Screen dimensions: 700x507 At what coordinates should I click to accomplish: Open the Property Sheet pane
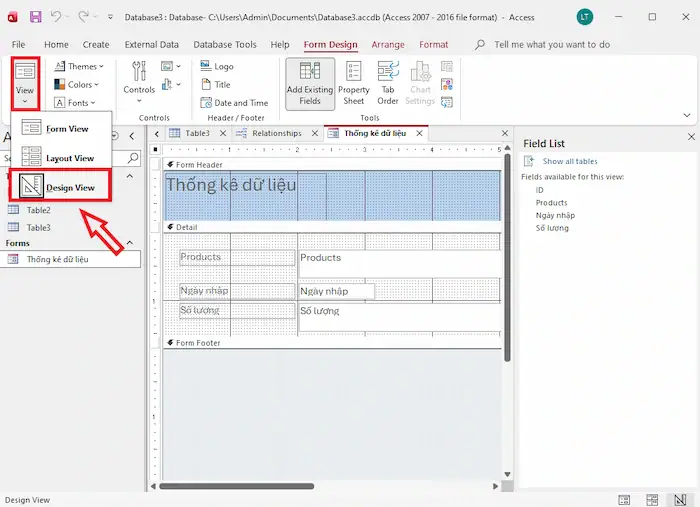pos(354,82)
